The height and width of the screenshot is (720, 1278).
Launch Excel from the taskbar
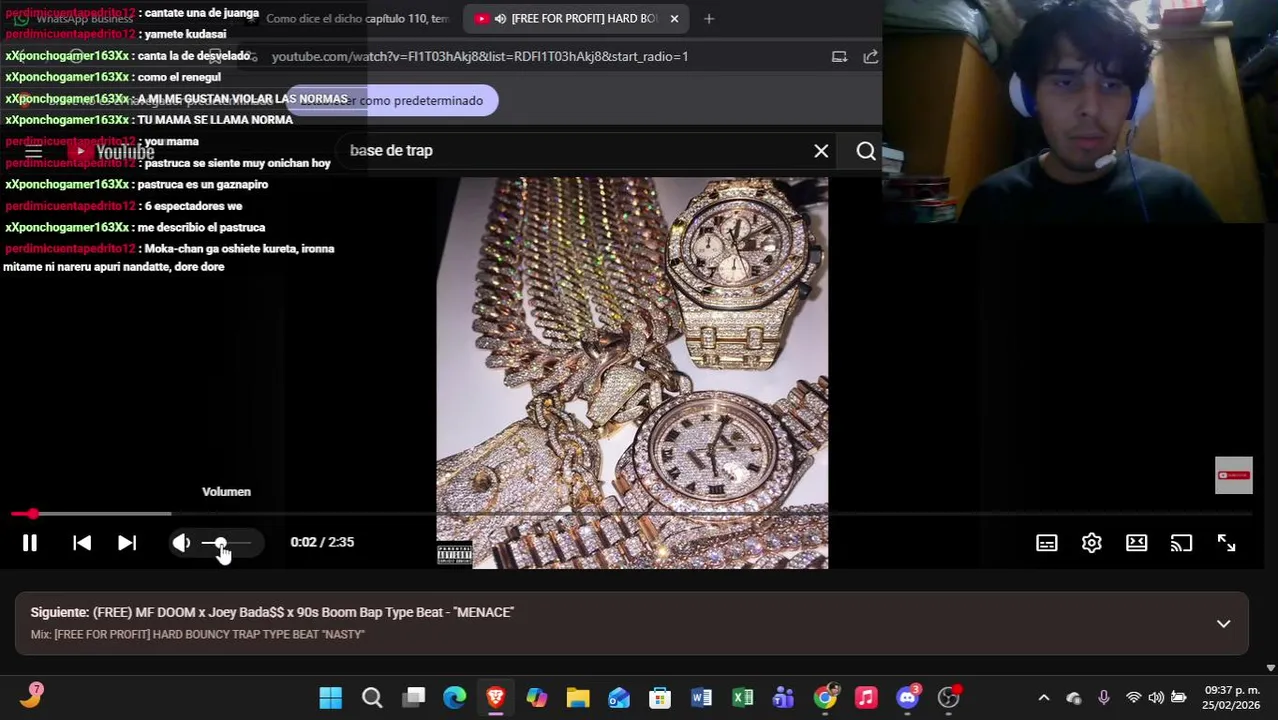pyautogui.click(x=742, y=698)
